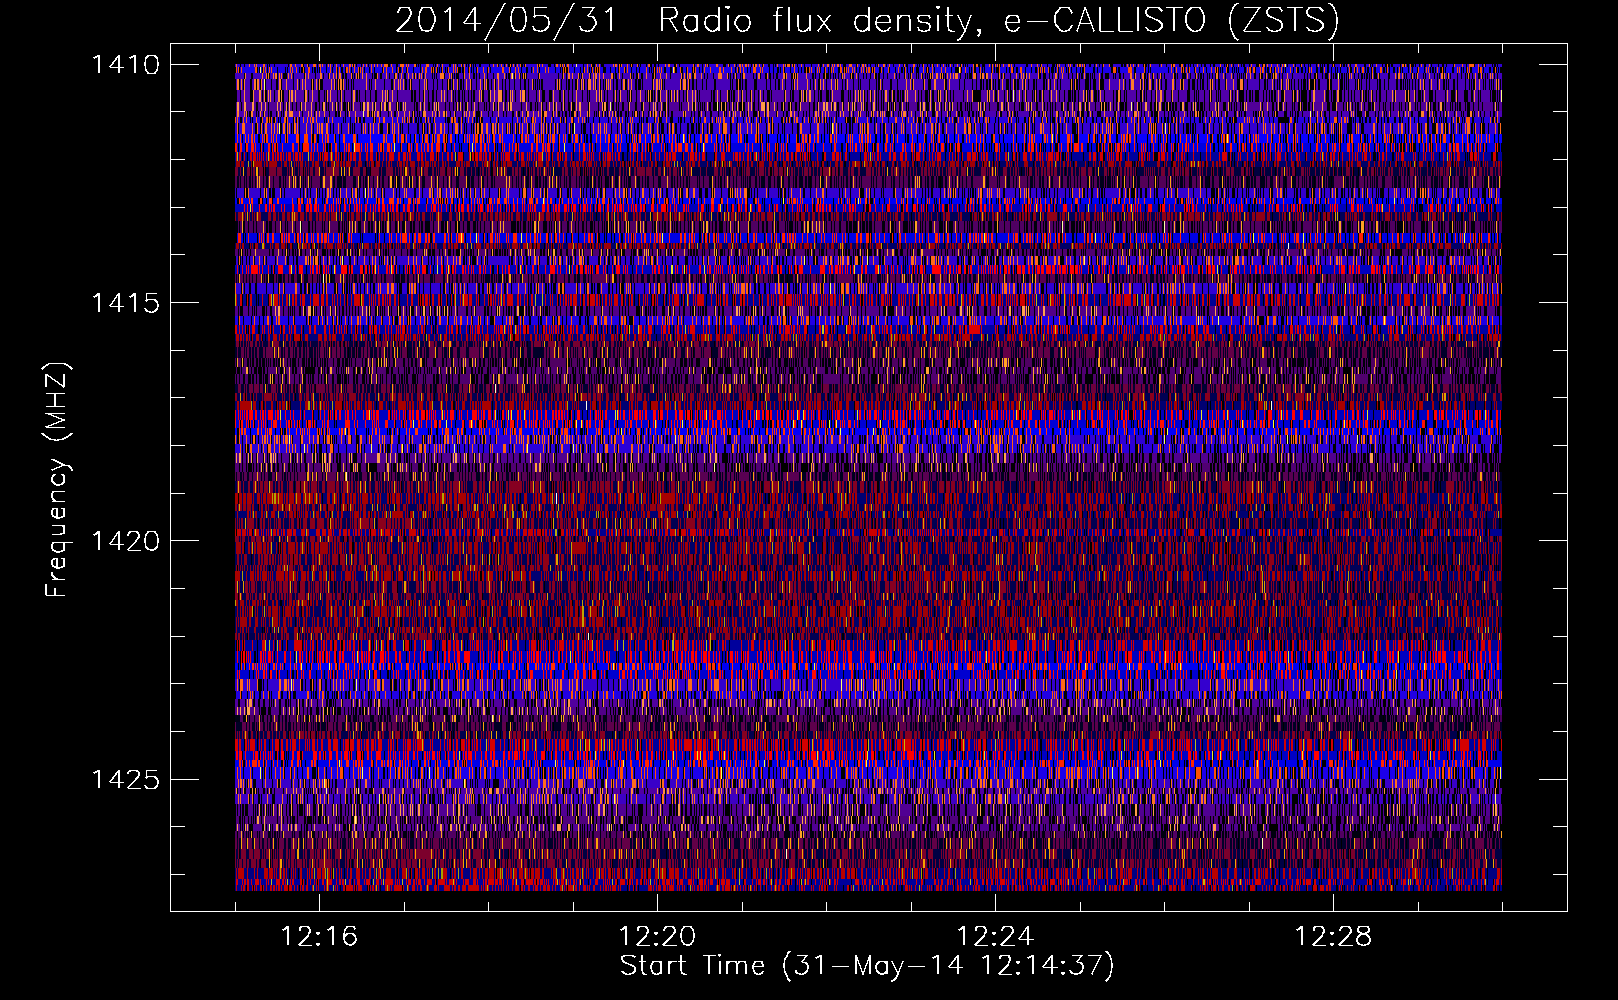Click the '12:24' time axis label
The width and height of the screenshot is (1618, 1000).
[x=995, y=937]
